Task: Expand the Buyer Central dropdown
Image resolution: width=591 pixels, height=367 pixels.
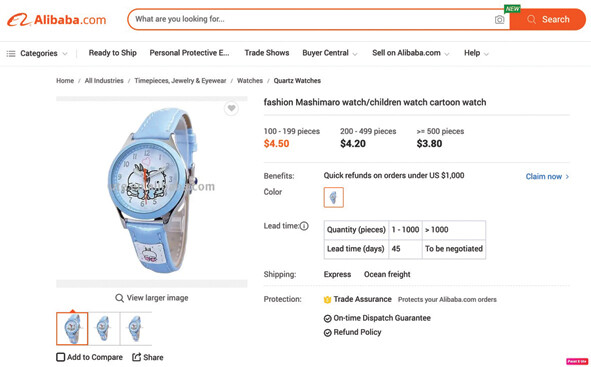Action: tap(330, 53)
